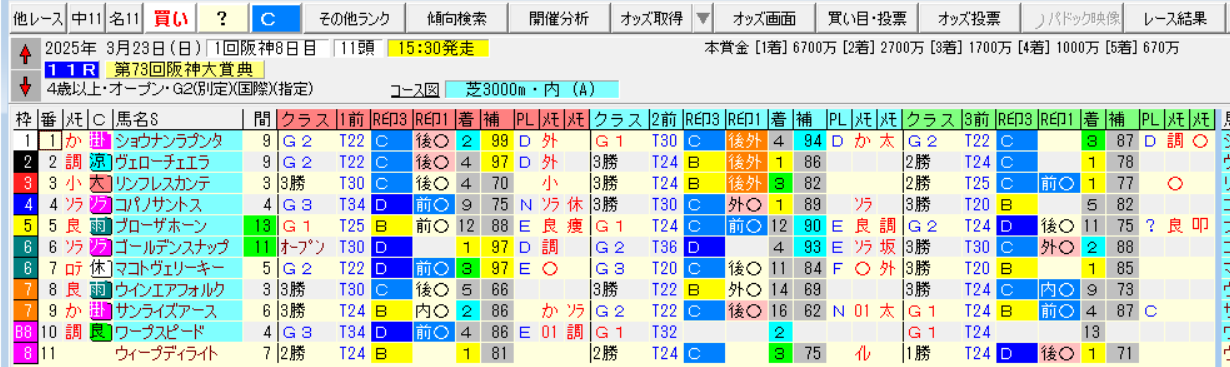Image resolution: width=1230 pixels, height=367 pixels.
Task: Click オッズ投票 button
Action: click(970, 18)
